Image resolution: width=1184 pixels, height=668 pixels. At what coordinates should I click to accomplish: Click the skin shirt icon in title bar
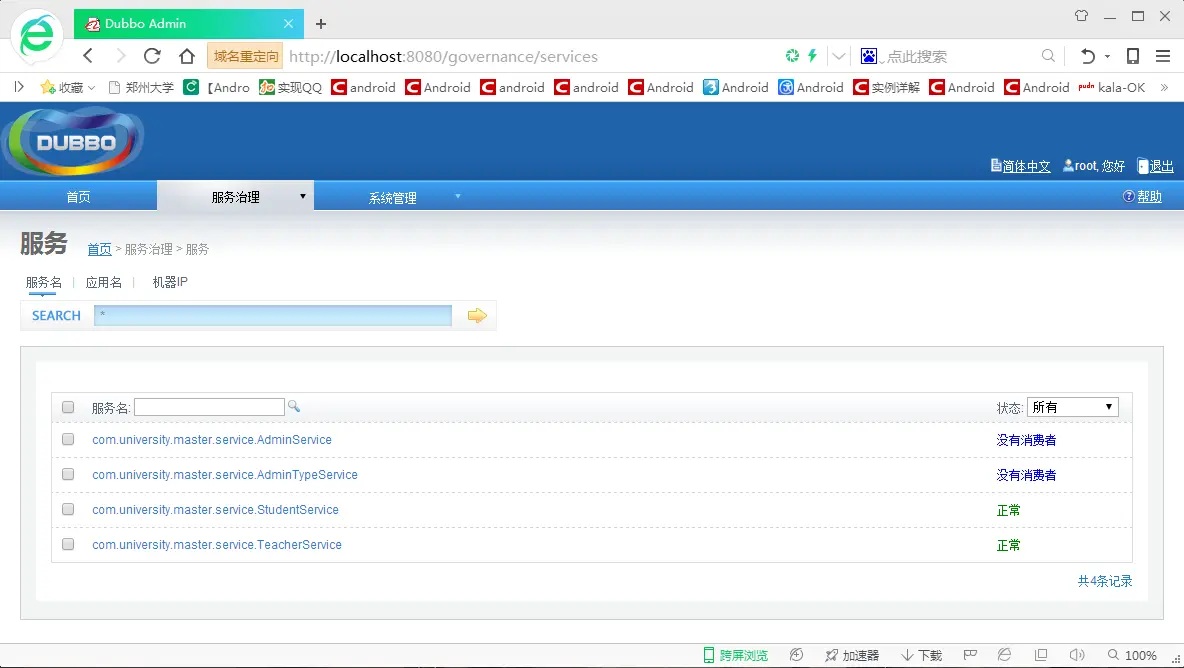coord(1081,16)
